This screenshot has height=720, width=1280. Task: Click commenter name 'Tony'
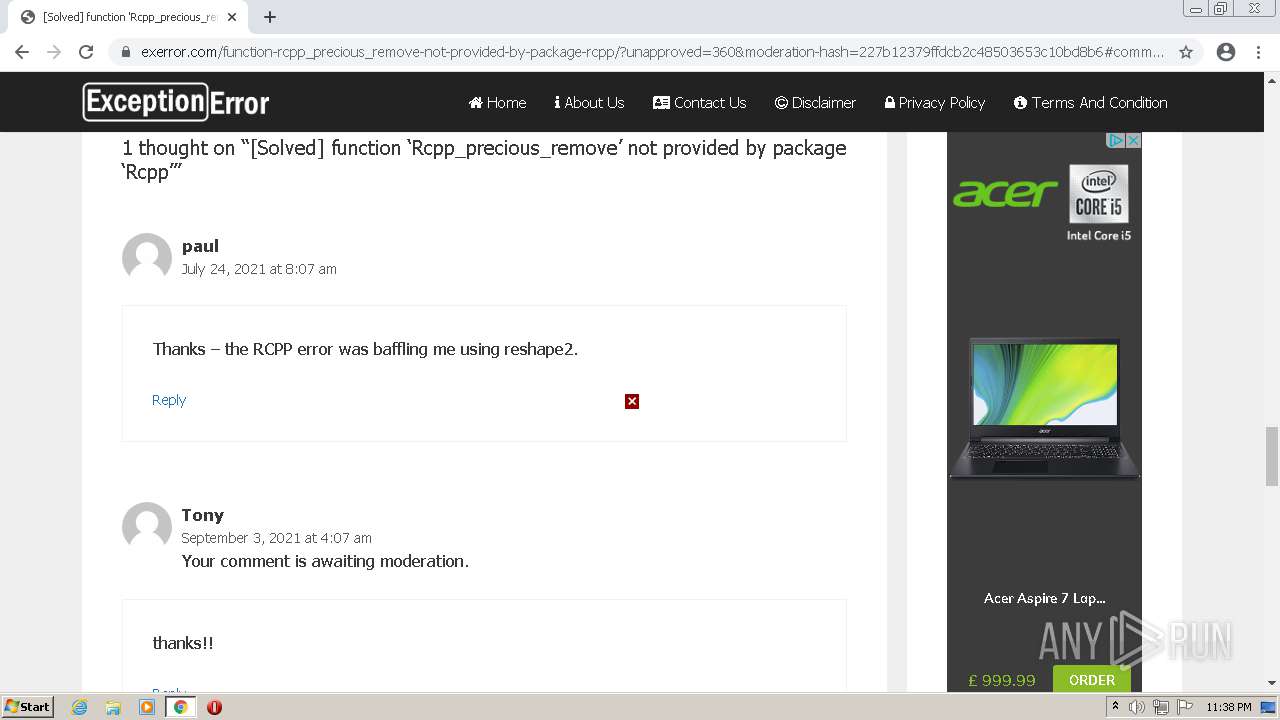click(203, 515)
